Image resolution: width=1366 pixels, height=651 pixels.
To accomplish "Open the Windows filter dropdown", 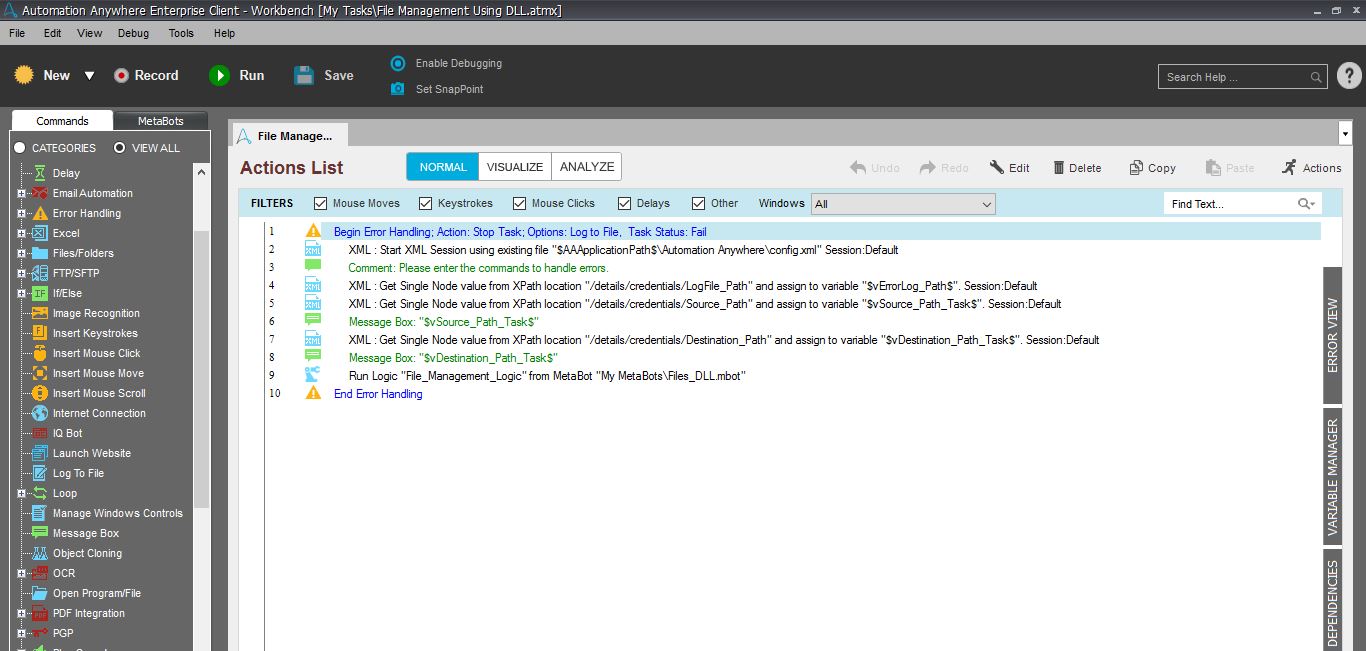I will click(x=986, y=204).
